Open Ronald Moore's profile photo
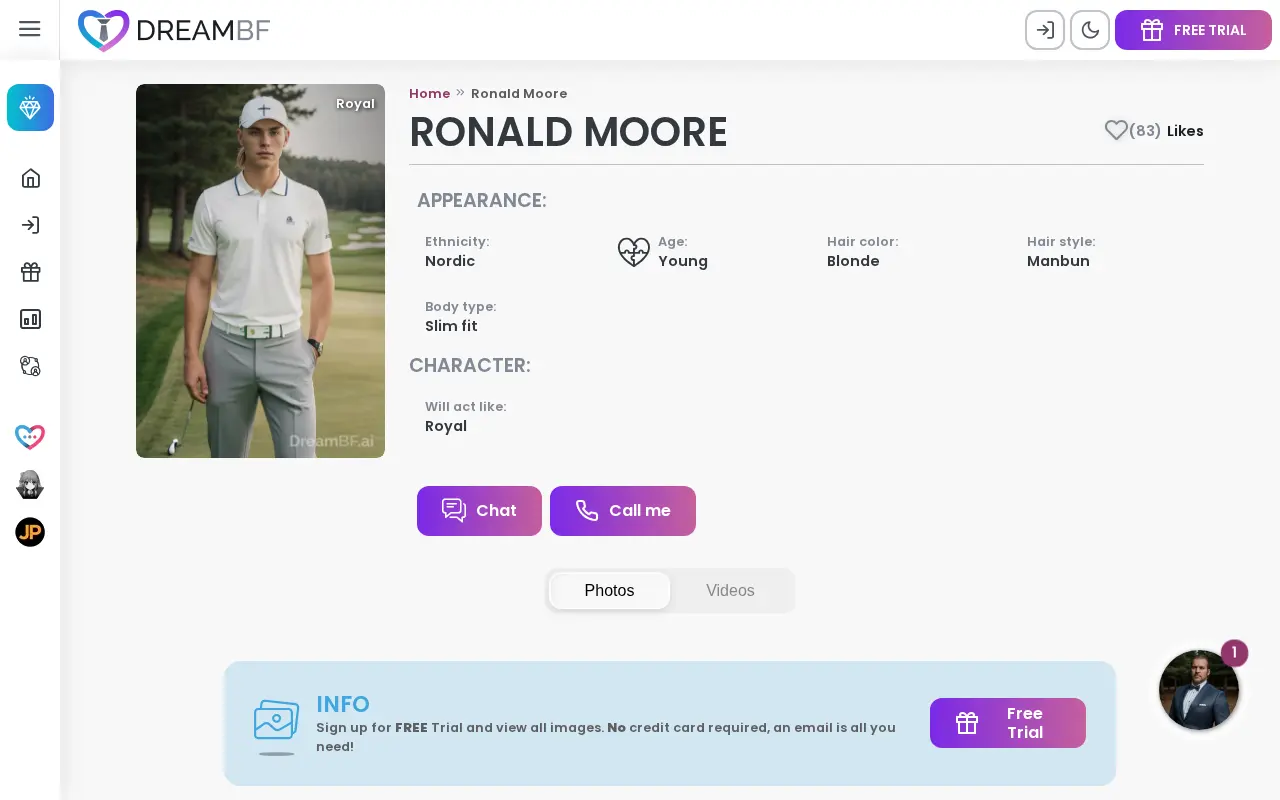The height and width of the screenshot is (800, 1280). (x=260, y=271)
